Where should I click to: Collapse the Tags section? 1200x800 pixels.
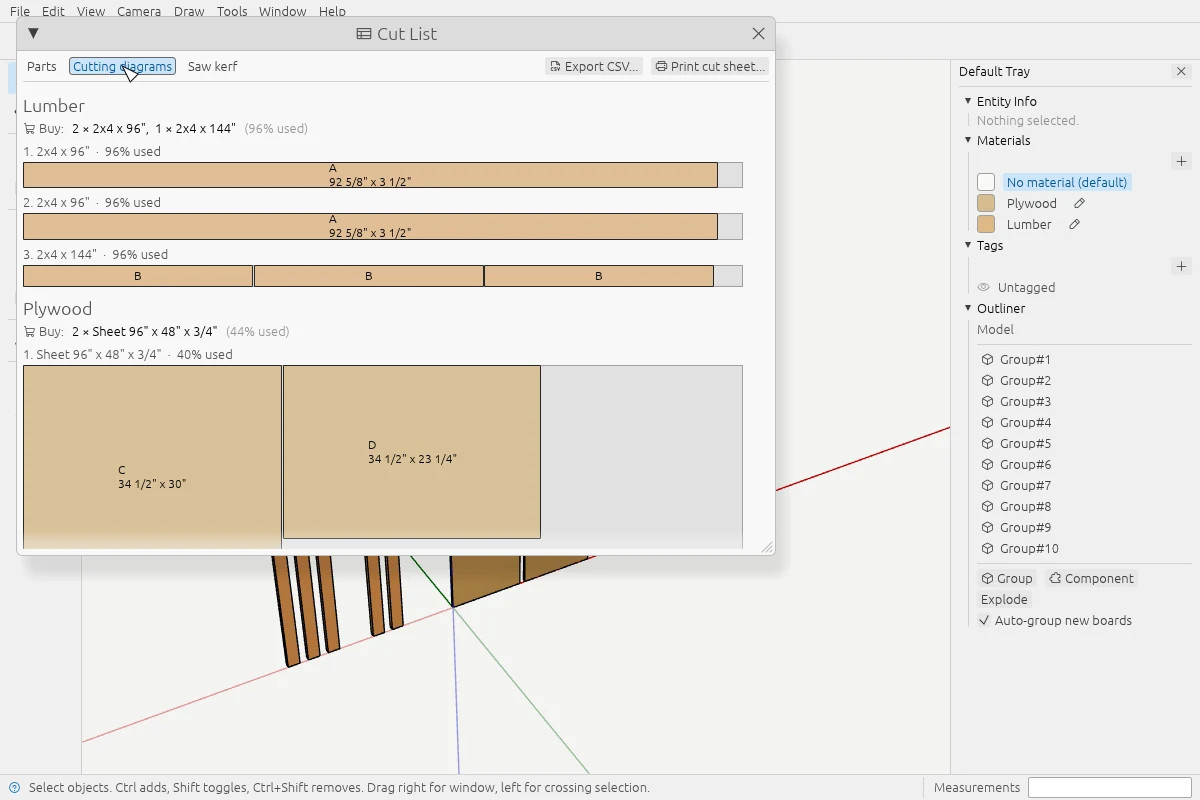click(968, 246)
